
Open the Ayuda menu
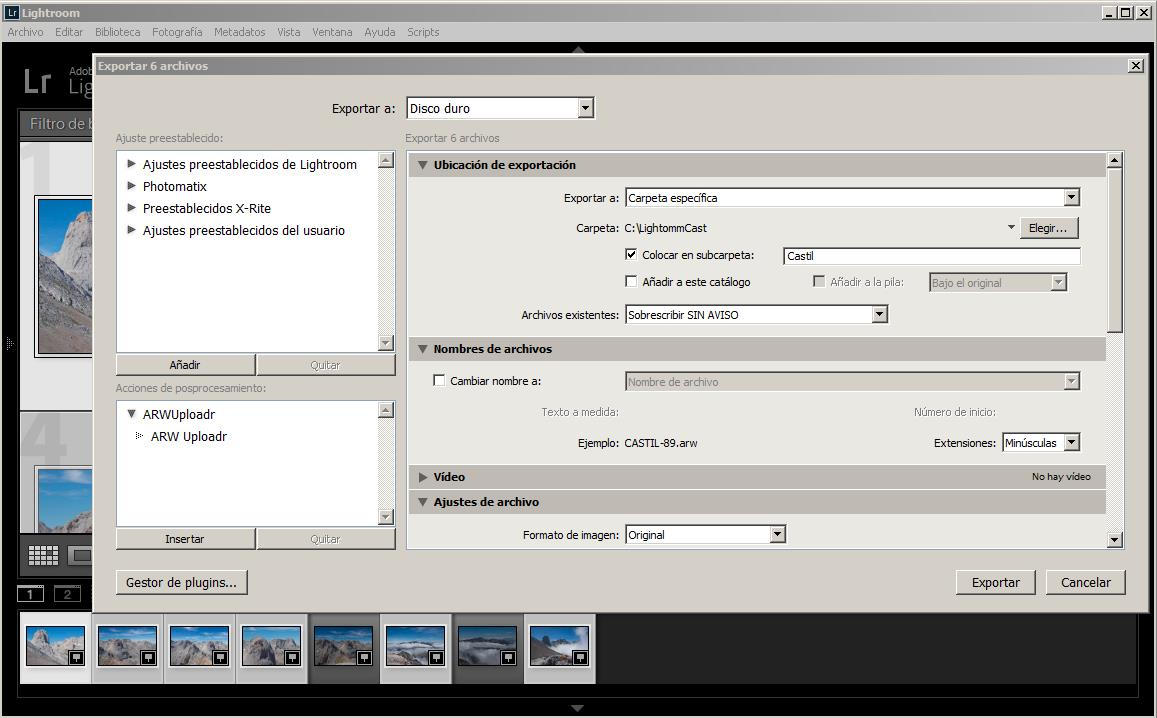point(379,32)
